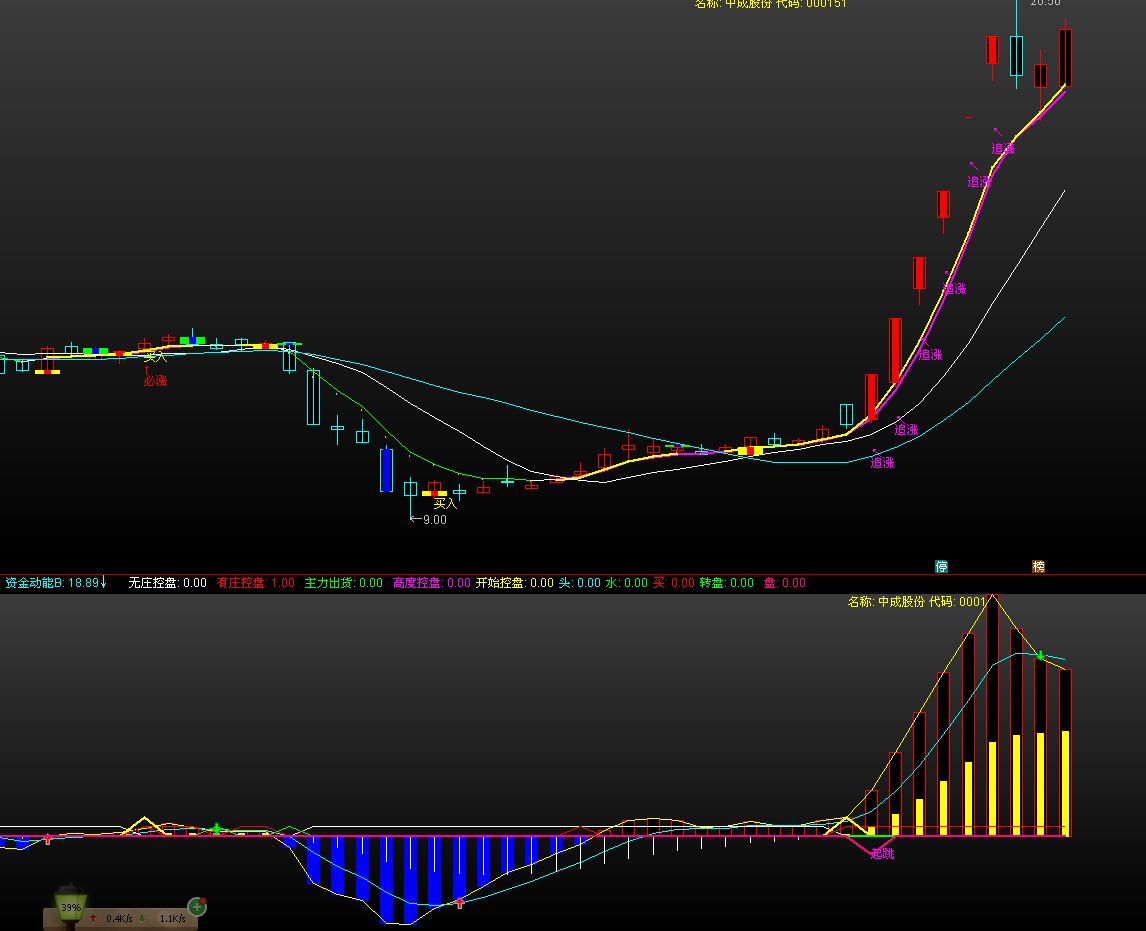Viewport: 1146px width, 931px height.
Task: Click the cyan 停 marker icon
Action: point(941,566)
